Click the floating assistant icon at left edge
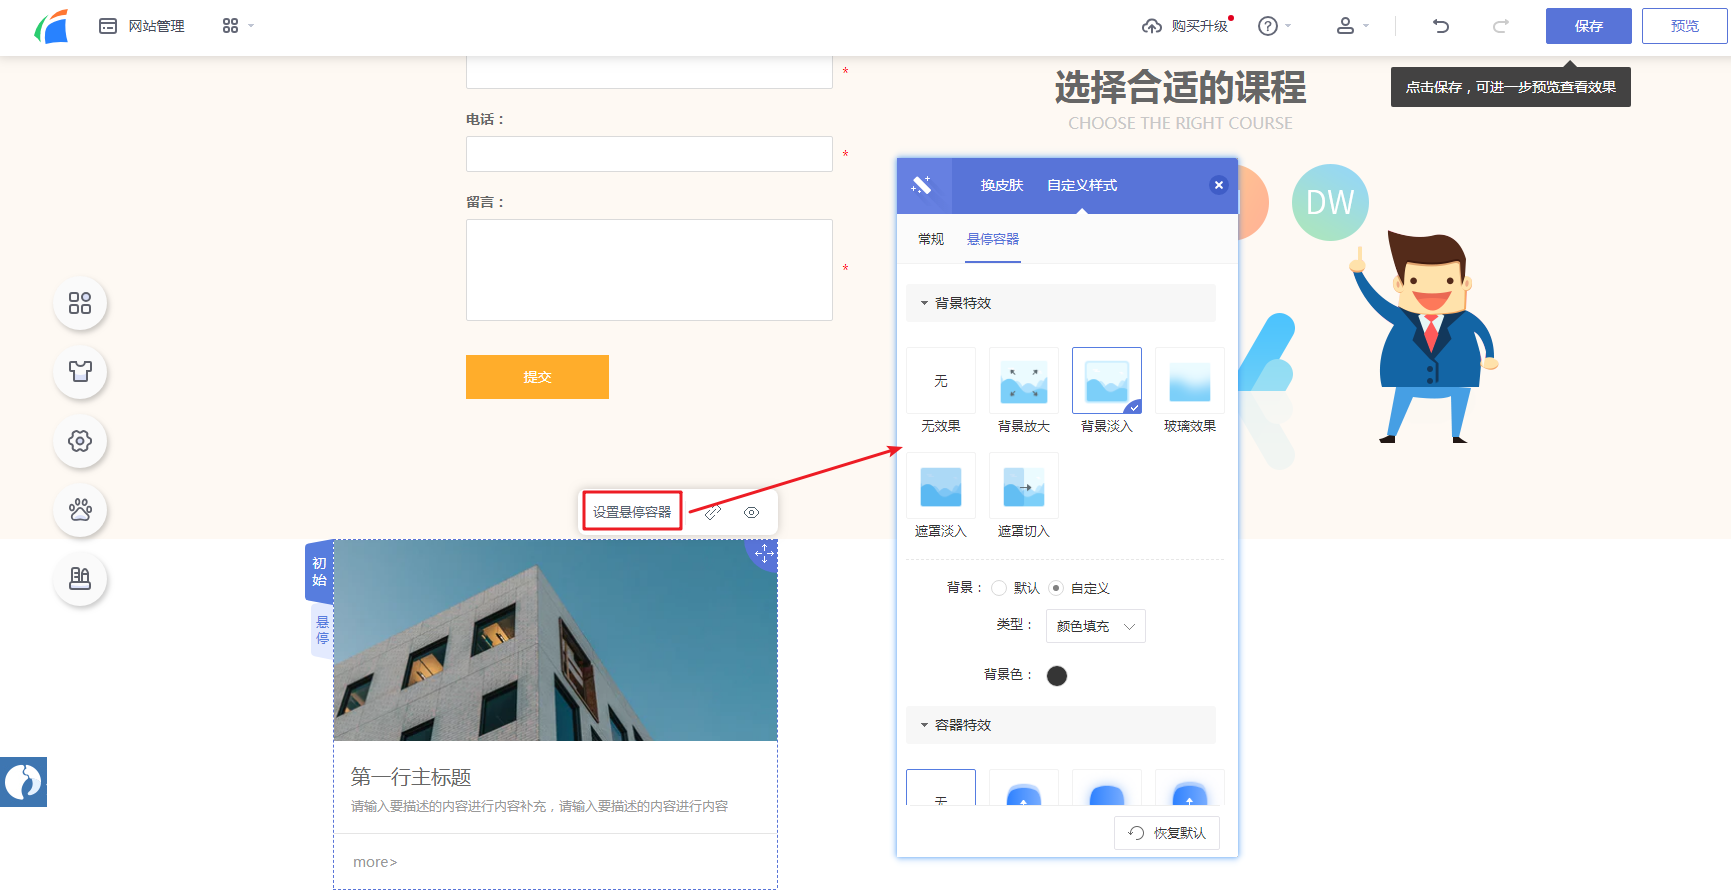 coord(23,782)
